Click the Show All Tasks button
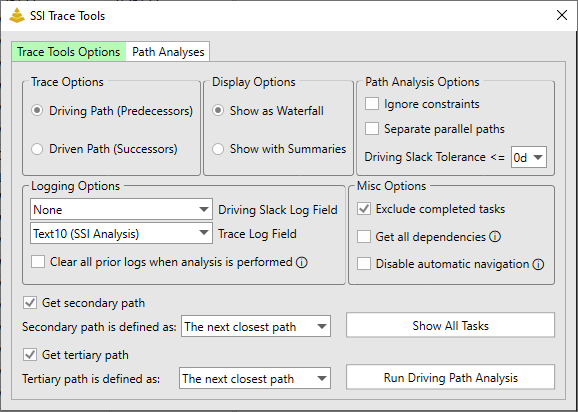This screenshot has height=412, width=578. 450,325
